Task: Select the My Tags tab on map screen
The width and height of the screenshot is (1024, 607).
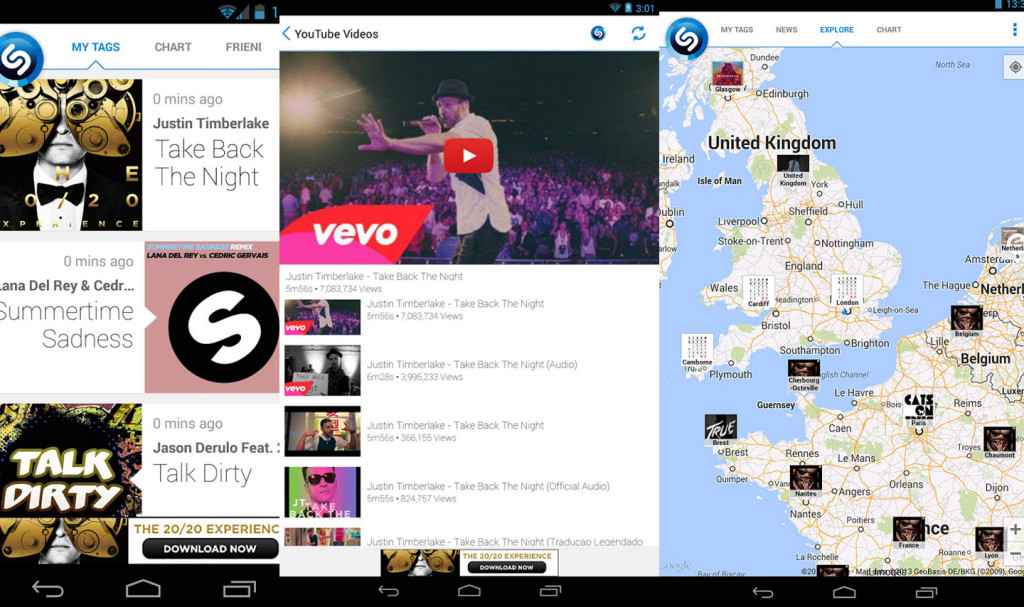Action: [x=737, y=30]
